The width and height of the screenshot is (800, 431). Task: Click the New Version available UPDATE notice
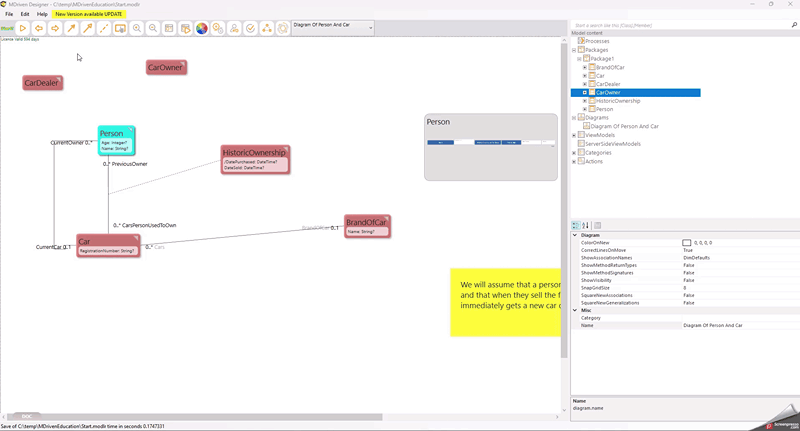[90, 14]
